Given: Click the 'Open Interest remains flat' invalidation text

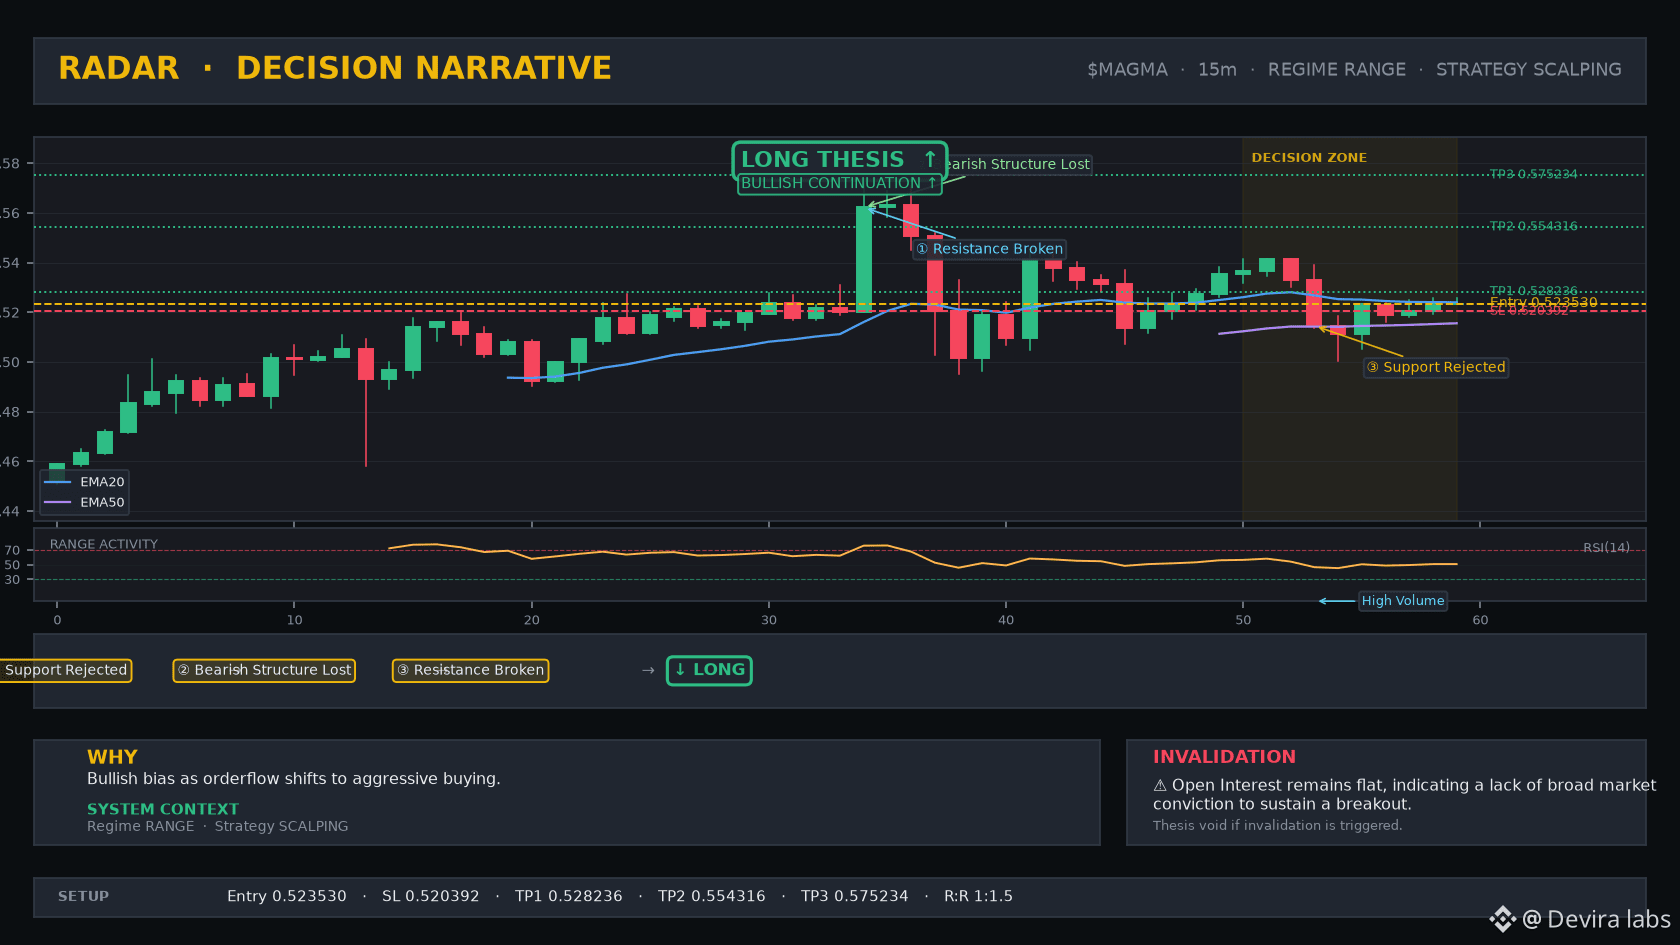Looking at the screenshot, I should (x=1405, y=795).
